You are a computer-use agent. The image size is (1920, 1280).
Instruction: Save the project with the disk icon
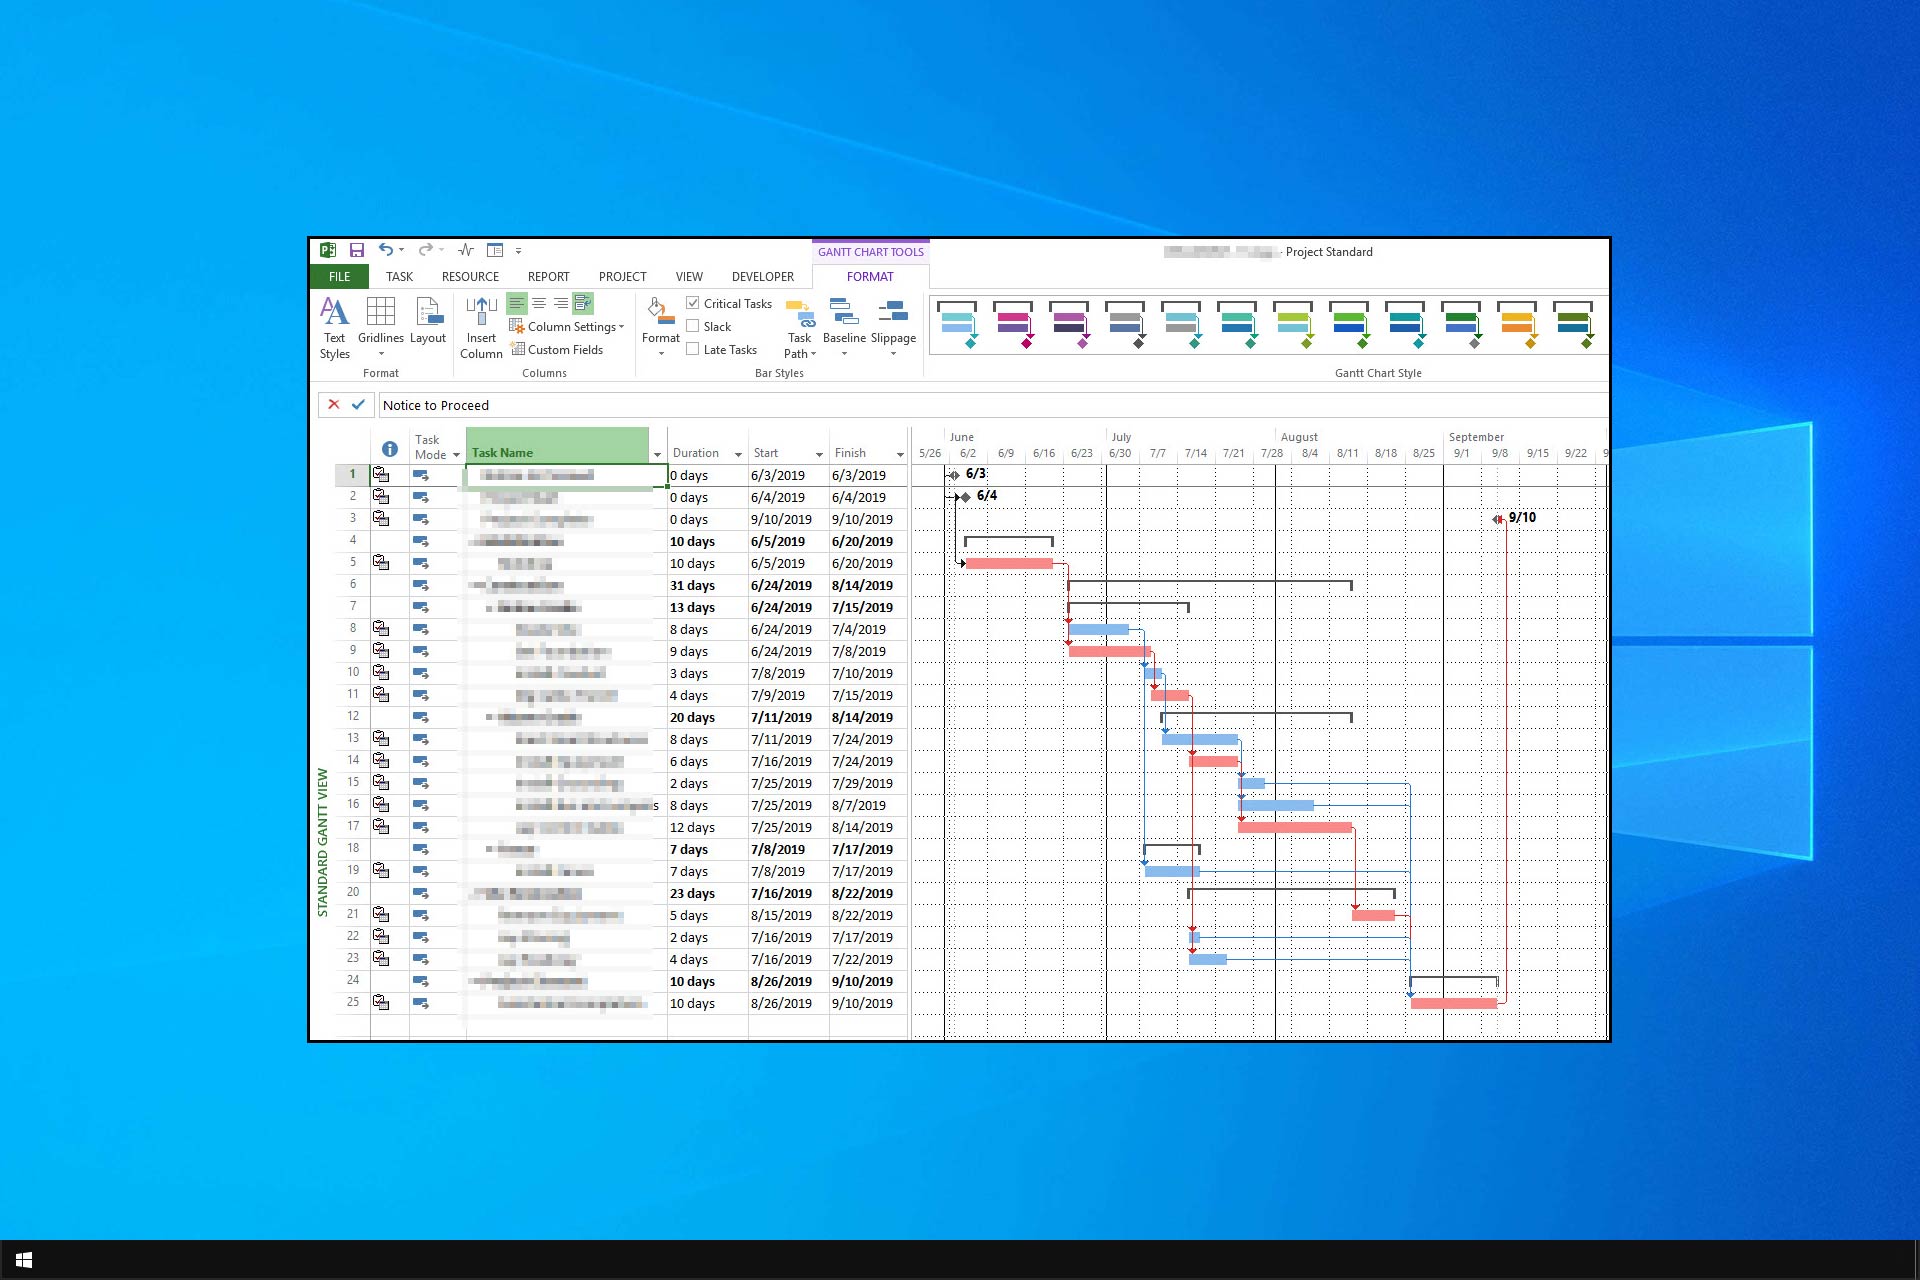click(356, 250)
